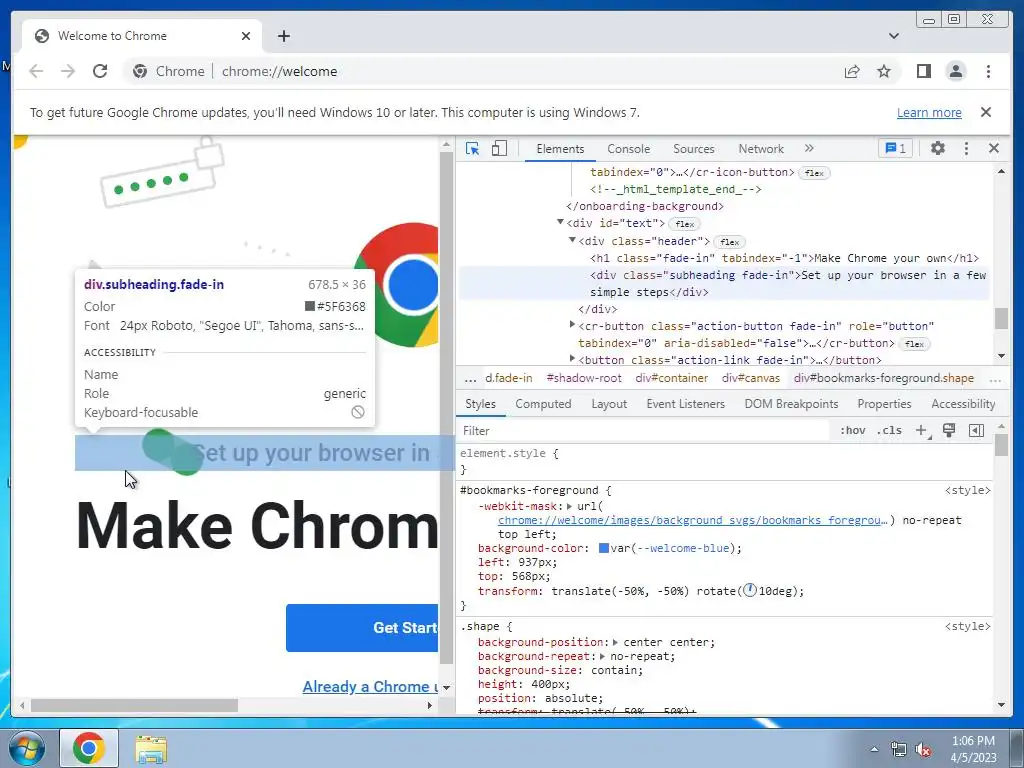The height and width of the screenshot is (768, 1024).
Task: Open the DOM Breakpoints tab
Action: (792, 404)
